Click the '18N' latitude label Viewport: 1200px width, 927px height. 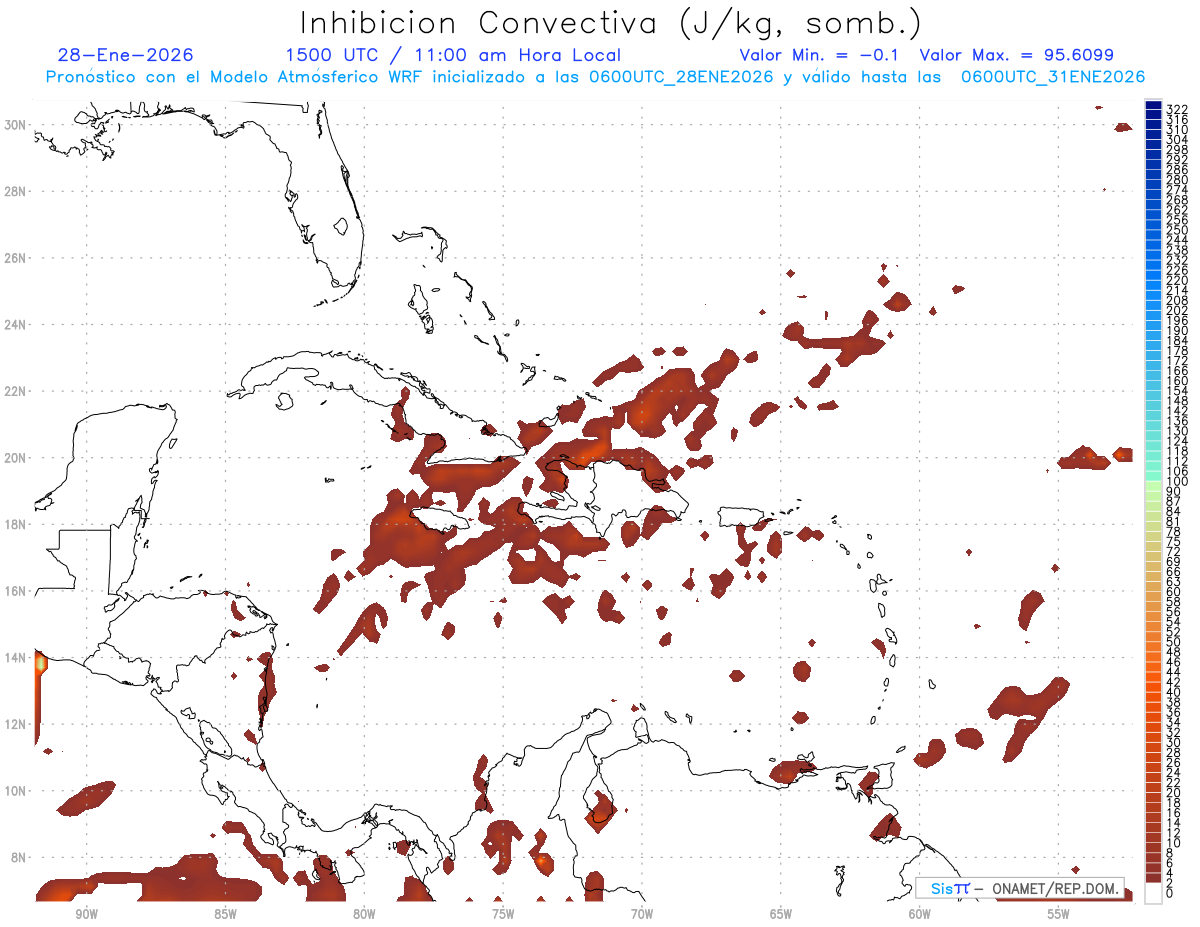click(16, 524)
